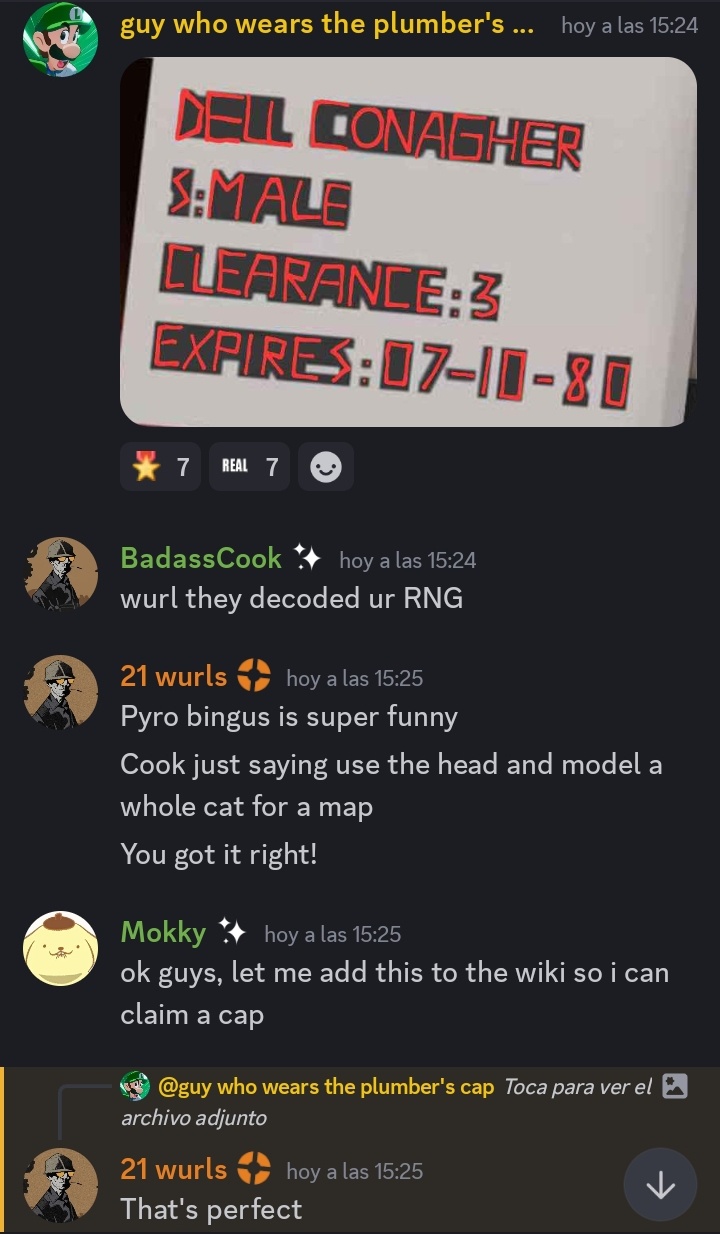Add a new emoji reaction
The height and width of the screenshot is (1234, 720).
click(x=326, y=467)
